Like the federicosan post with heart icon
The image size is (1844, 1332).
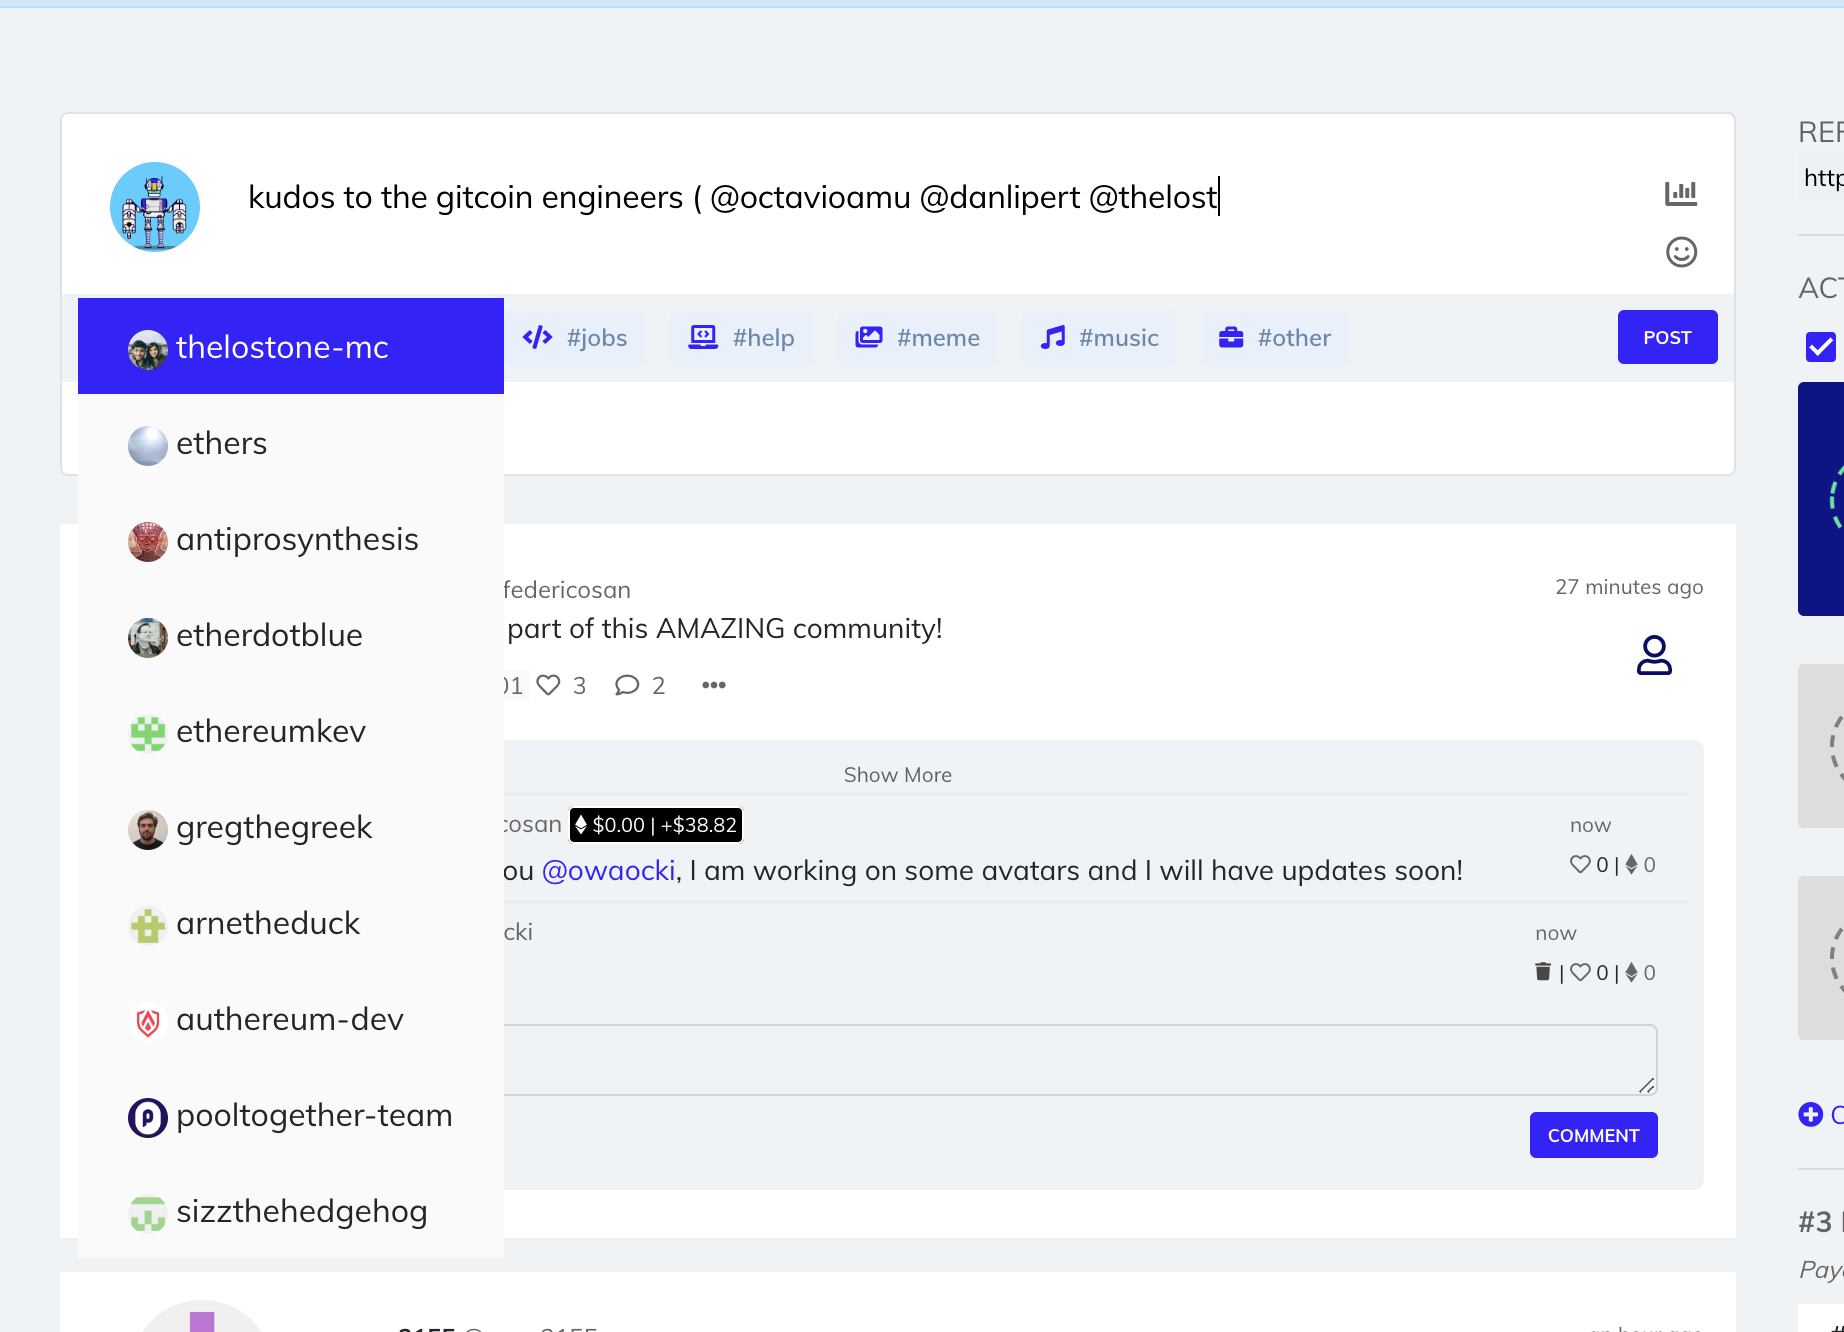click(x=549, y=685)
